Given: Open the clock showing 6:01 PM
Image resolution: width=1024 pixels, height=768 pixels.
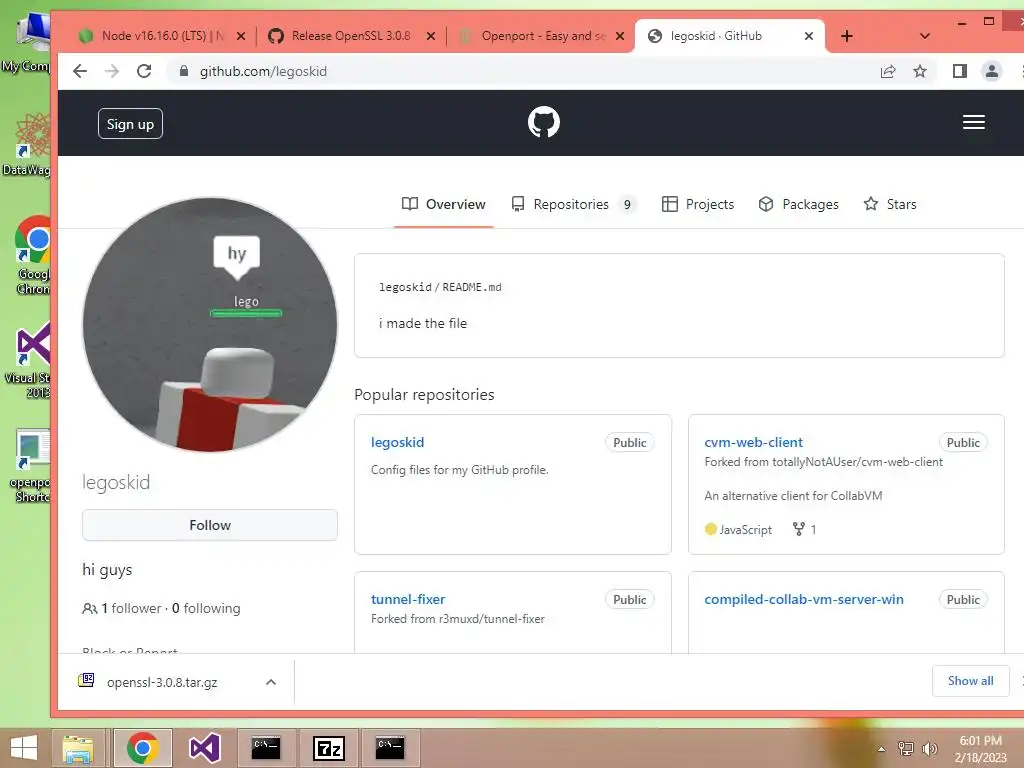Looking at the screenshot, I should click(x=980, y=748).
